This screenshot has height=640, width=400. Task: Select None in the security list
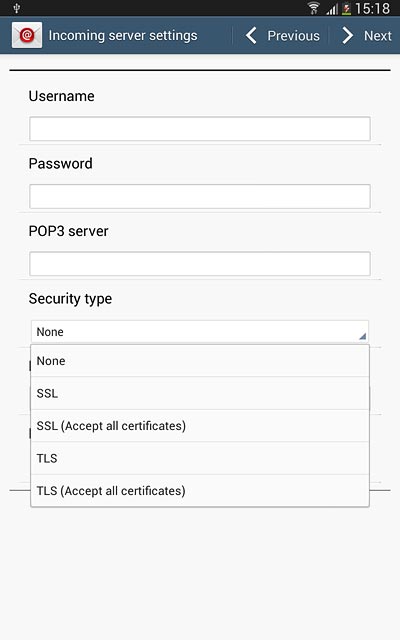tap(200, 361)
